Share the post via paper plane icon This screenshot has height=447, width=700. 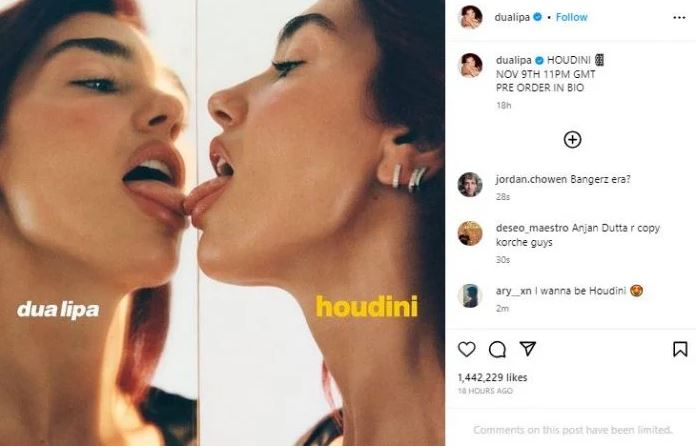click(528, 349)
